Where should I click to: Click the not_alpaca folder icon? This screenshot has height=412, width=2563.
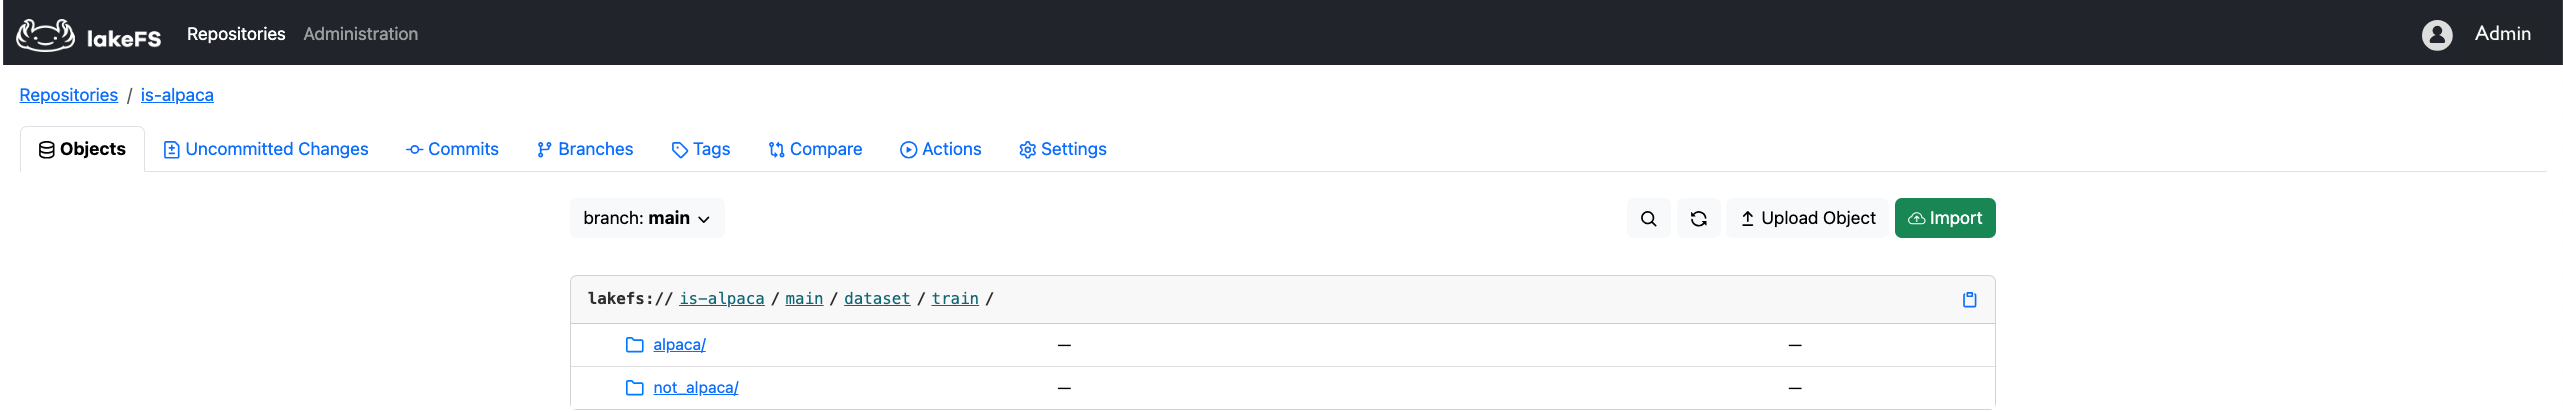tap(634, 388)
